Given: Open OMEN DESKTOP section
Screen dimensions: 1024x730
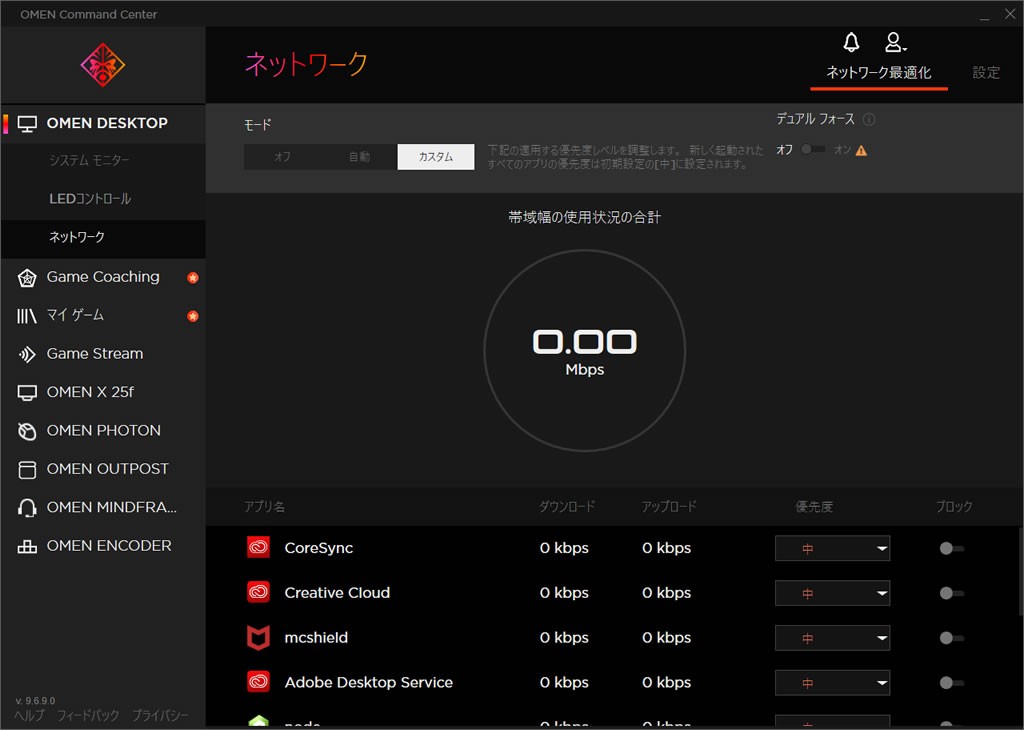Looking at the screenshot, I should [x=103, y=123].
